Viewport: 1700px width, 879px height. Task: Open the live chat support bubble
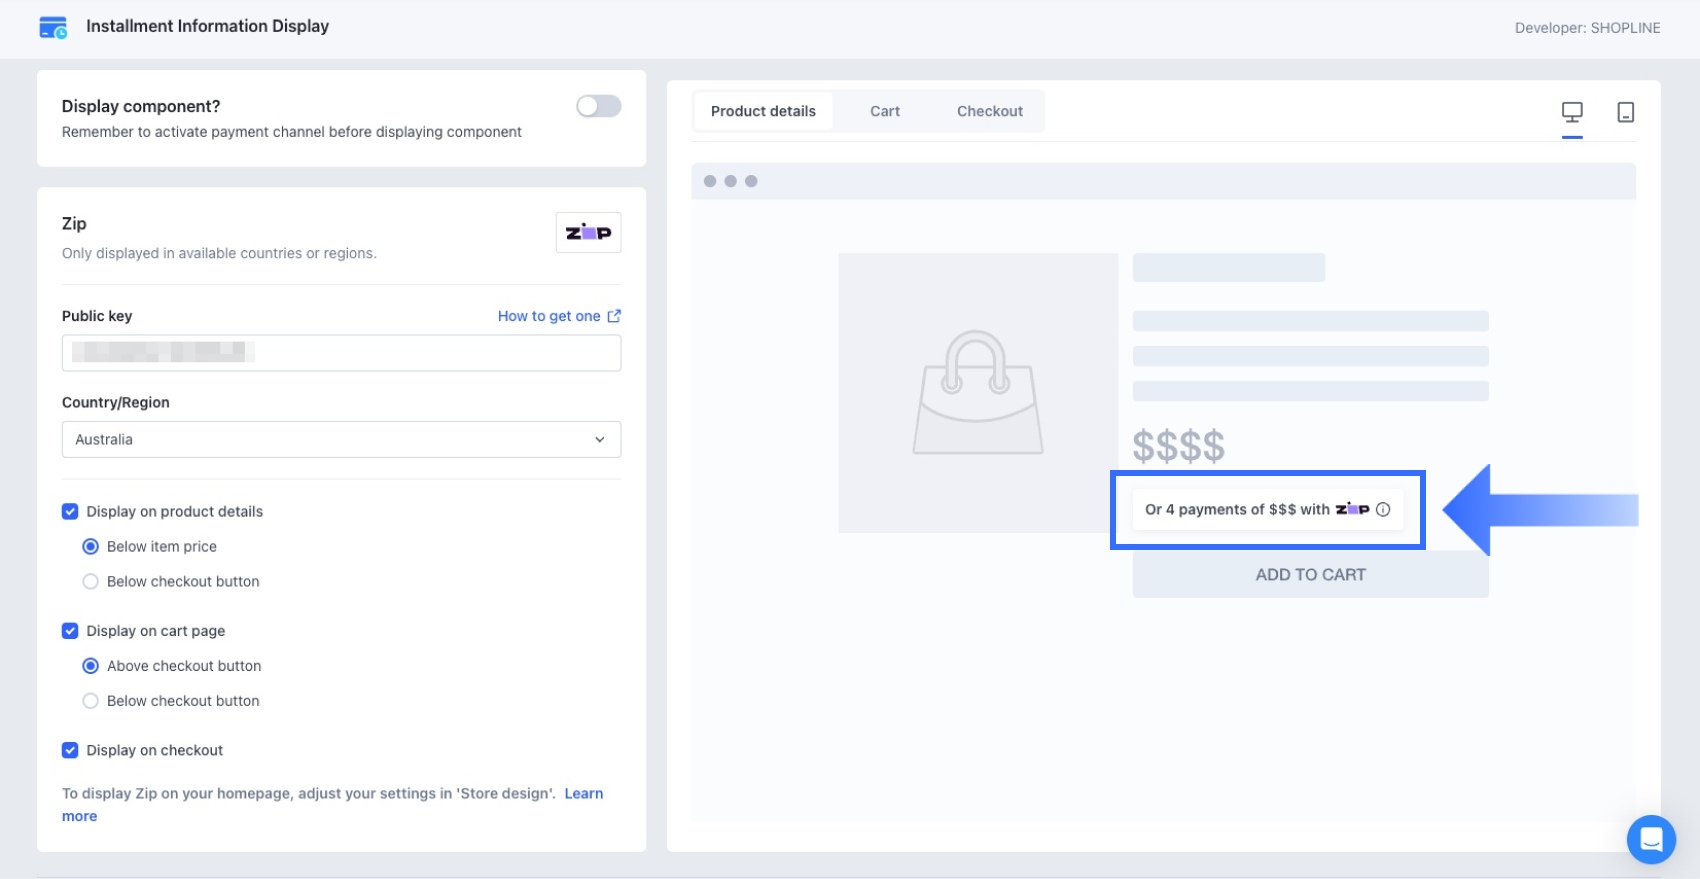pyautogui.click(x=1650, y=839)
